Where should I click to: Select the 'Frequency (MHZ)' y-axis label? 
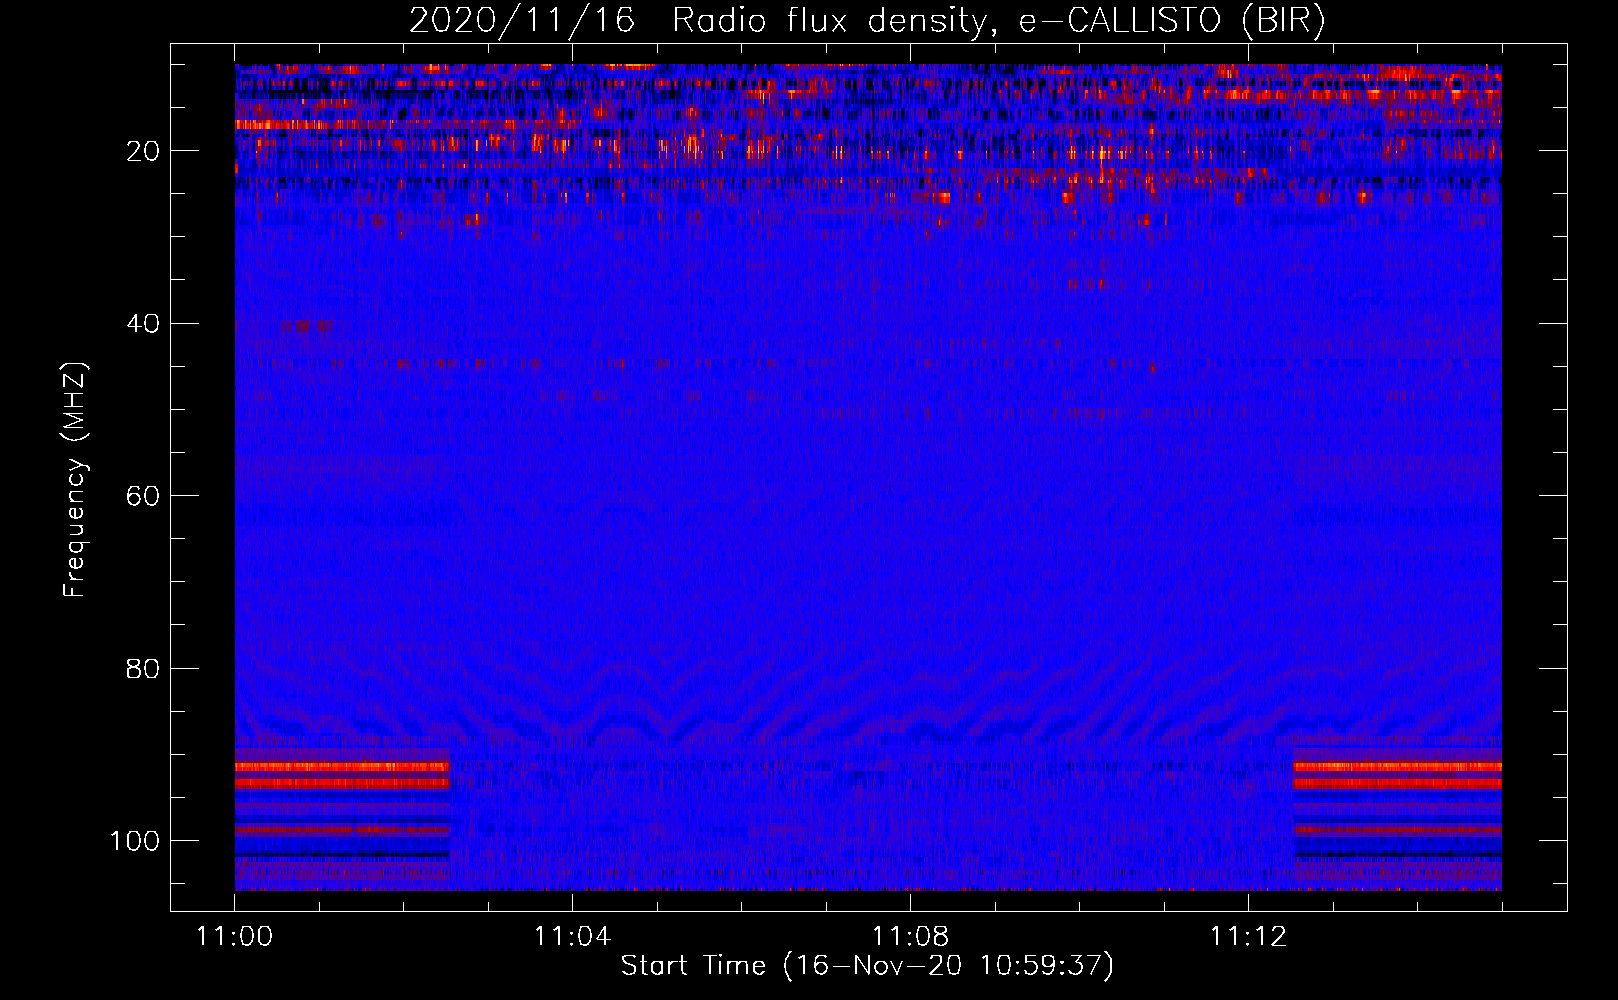75,480
